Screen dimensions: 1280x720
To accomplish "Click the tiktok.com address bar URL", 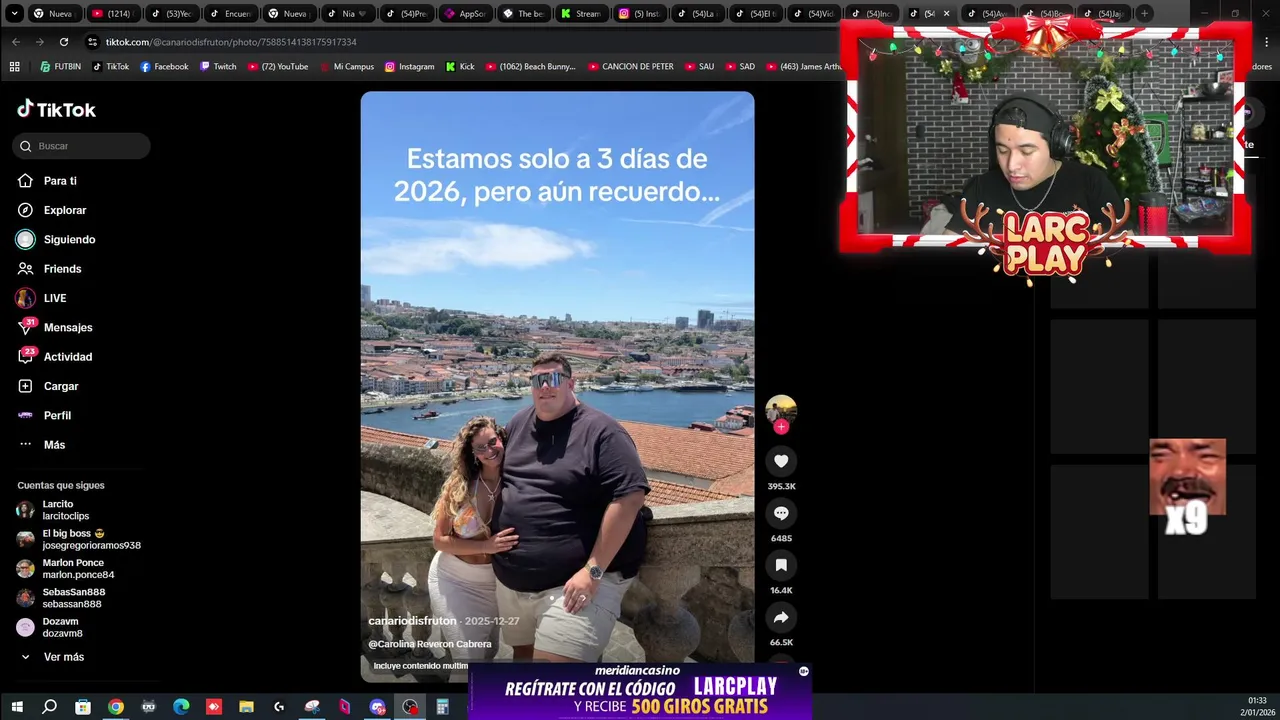I will 231,42.
